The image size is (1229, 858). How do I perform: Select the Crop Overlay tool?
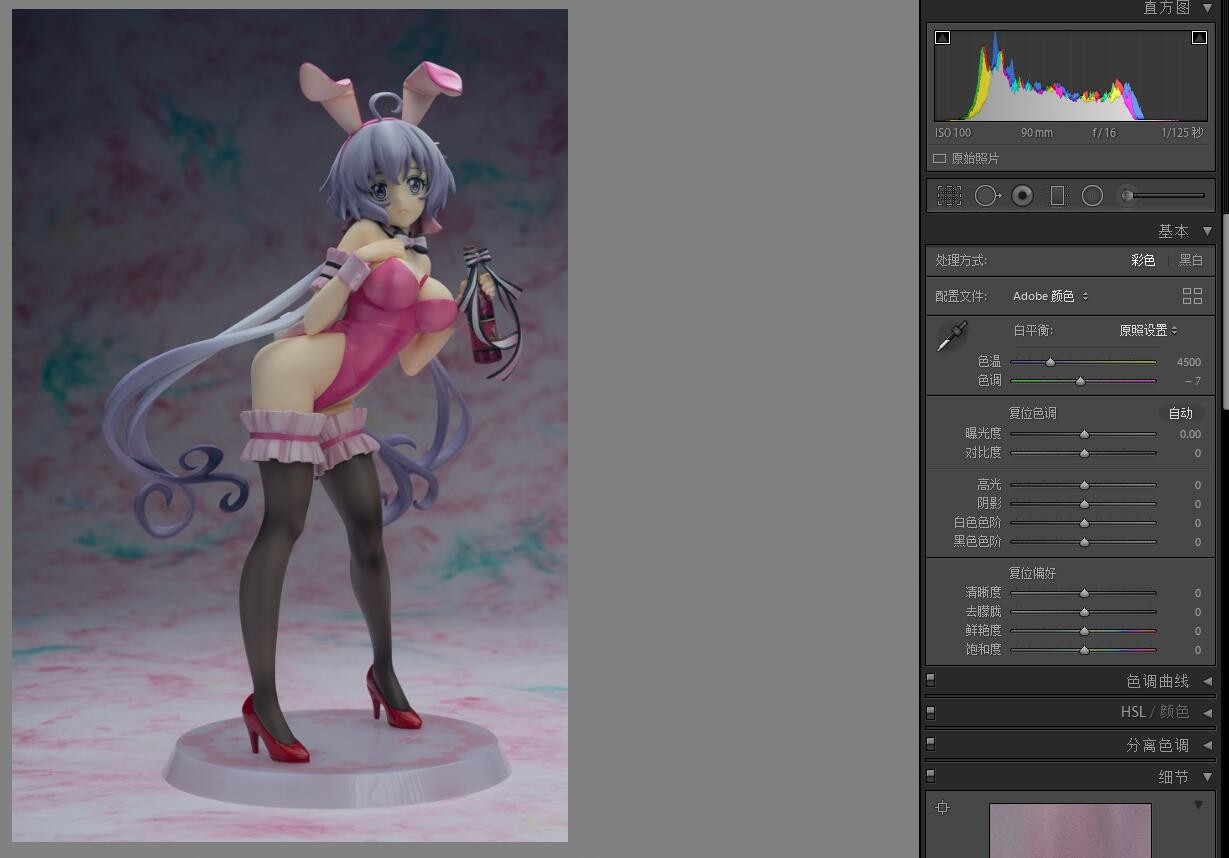949,196
